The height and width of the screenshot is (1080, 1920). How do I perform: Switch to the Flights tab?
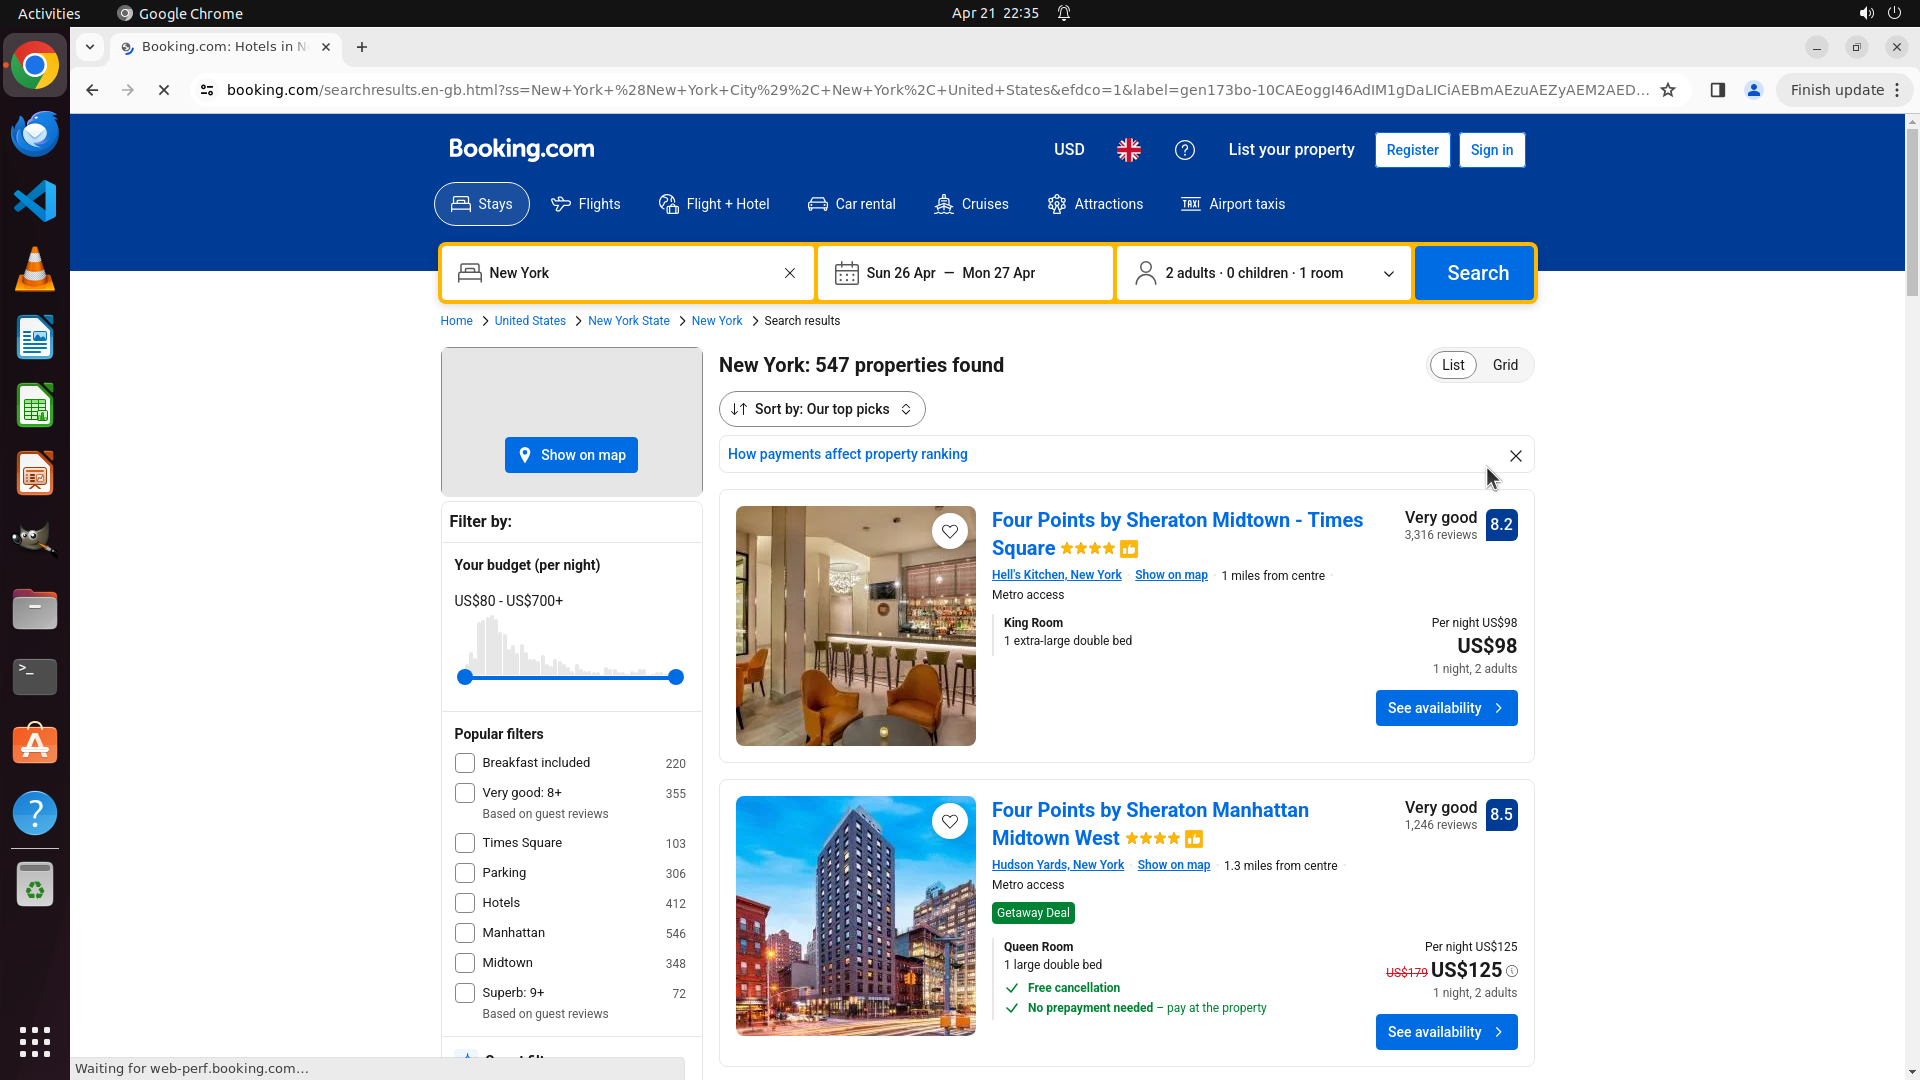[586, 204]
